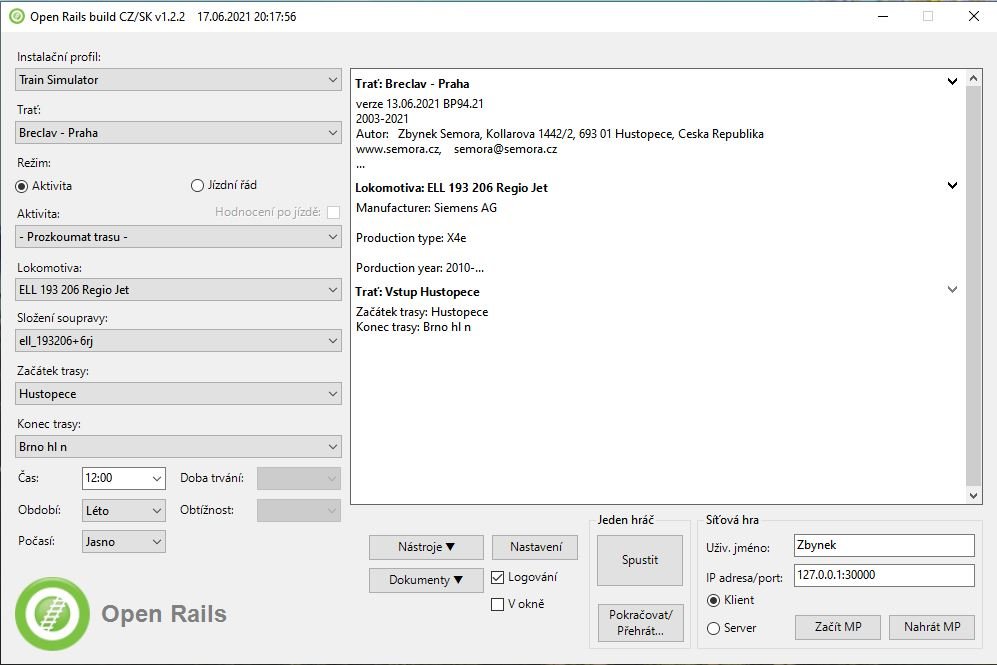
Task: Open the Složení soupravy dropdown
Action: tap(178, 341)
